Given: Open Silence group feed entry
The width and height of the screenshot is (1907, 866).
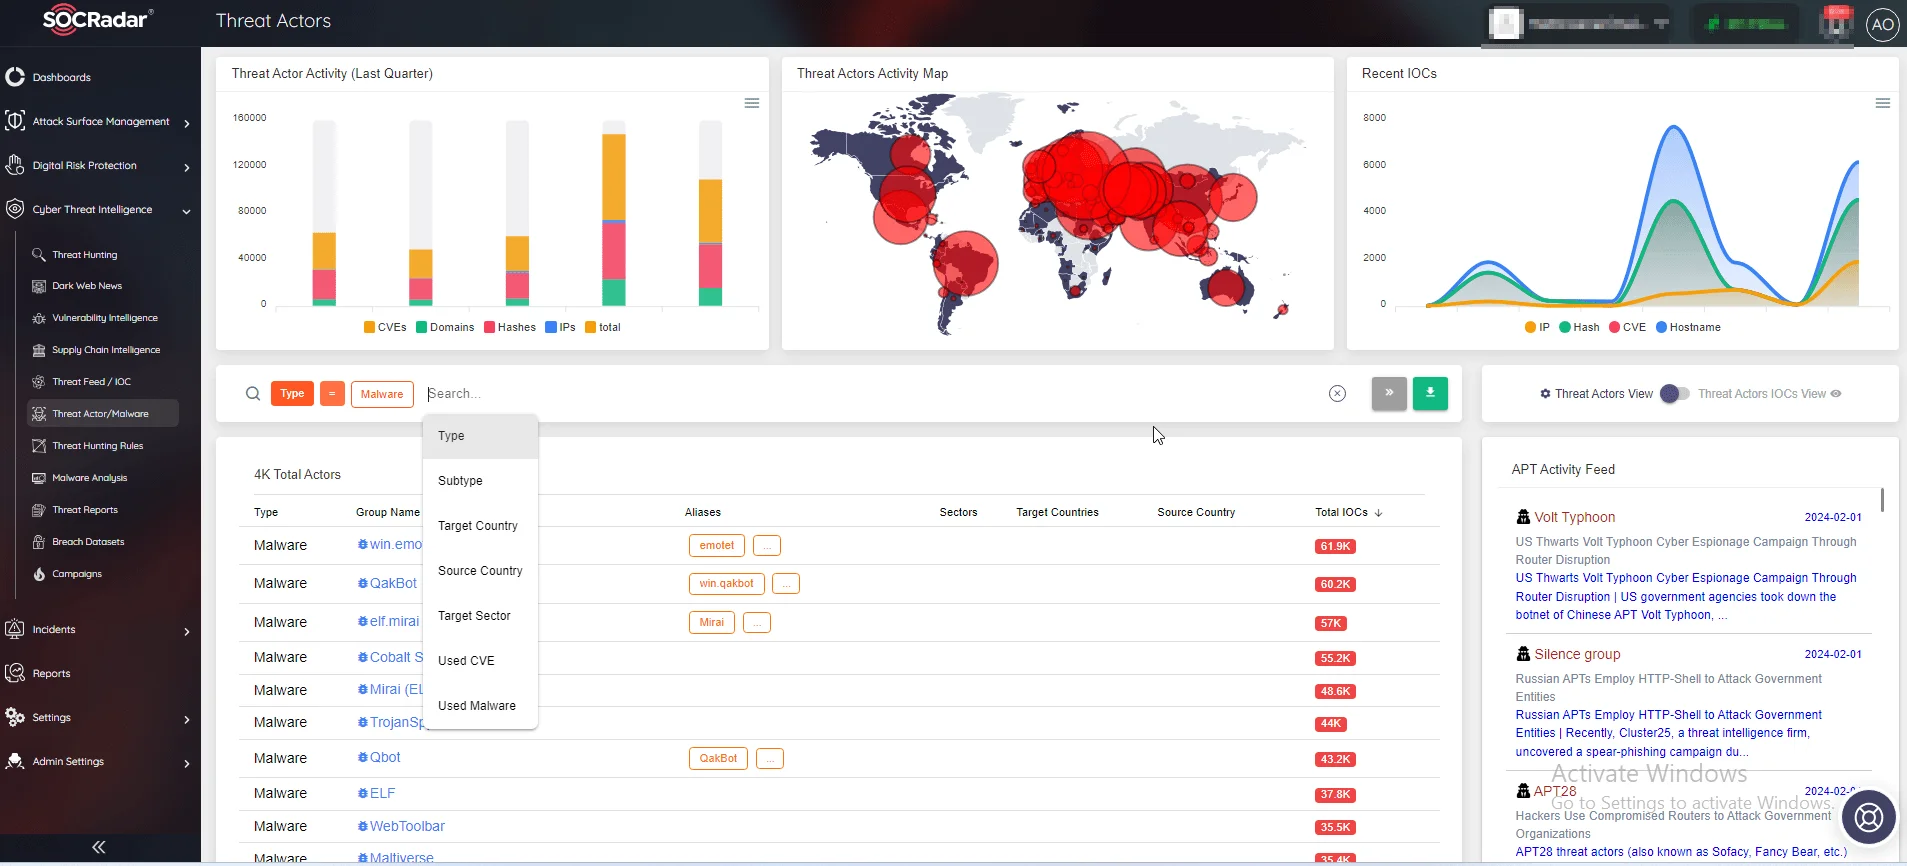Looking at the screenshot, I should click(1577, 654).
